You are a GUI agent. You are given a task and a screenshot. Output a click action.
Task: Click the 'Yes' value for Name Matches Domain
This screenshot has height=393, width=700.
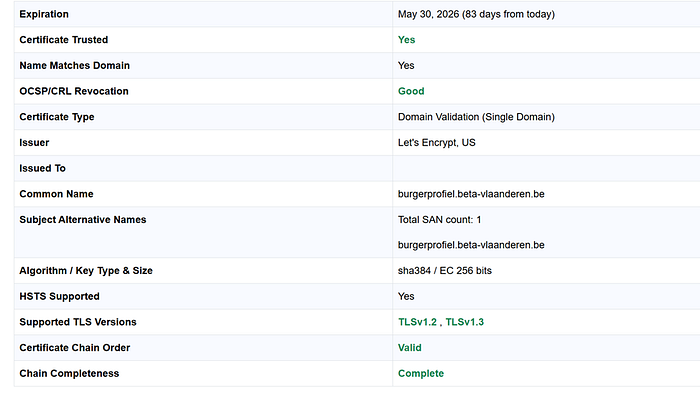406,66
